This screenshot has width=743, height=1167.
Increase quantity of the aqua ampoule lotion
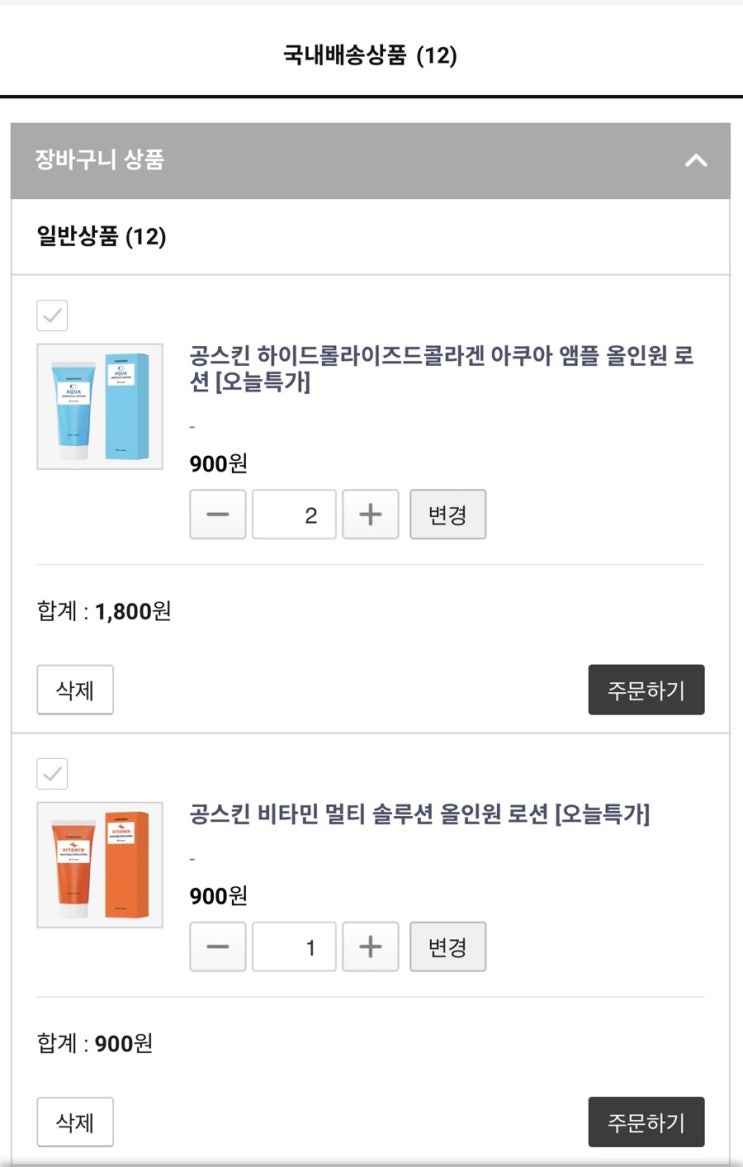[x=370, y=514]
